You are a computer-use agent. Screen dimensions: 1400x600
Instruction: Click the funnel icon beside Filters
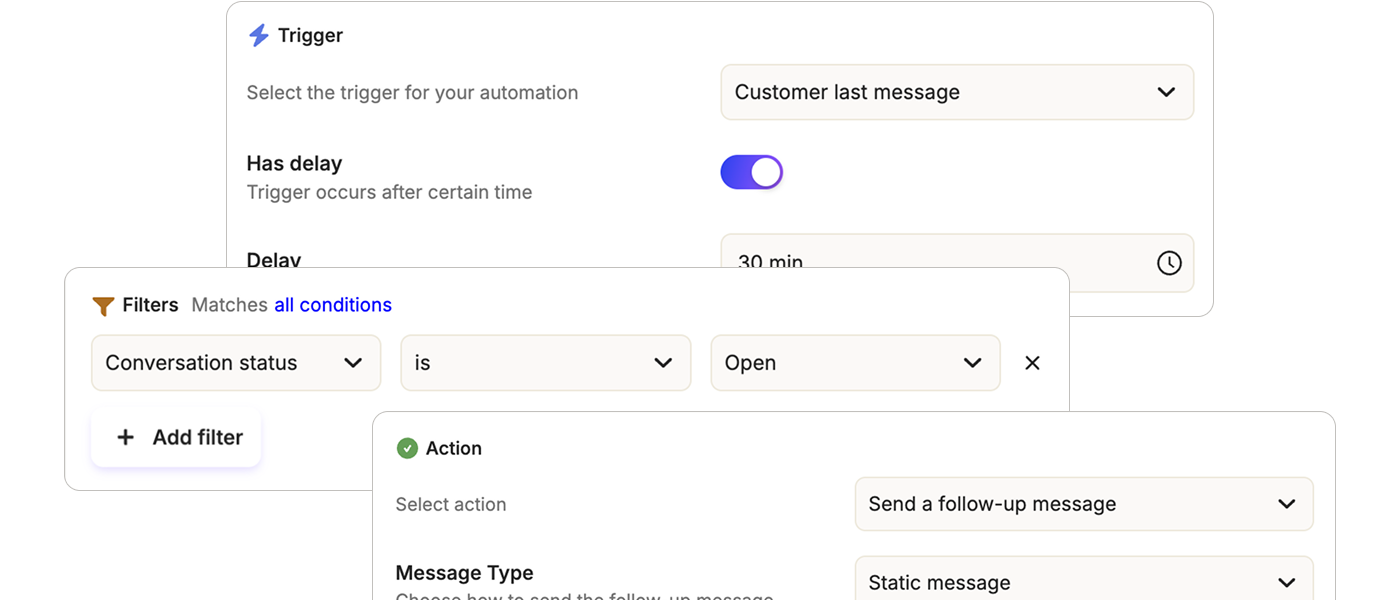point(103,306)
